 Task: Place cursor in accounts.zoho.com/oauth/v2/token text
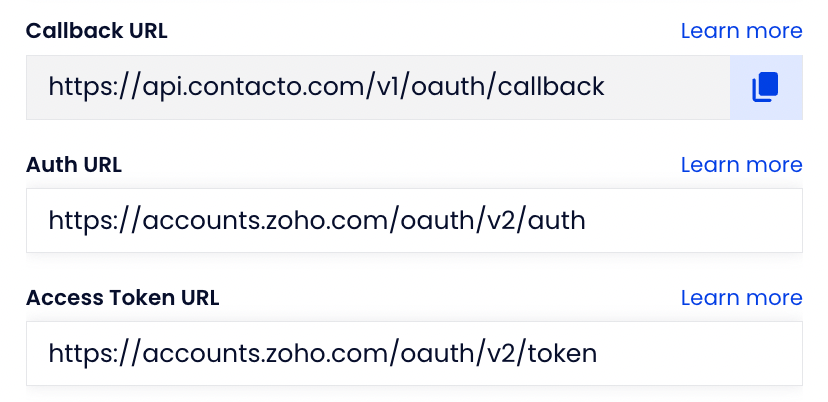[x=323, y=353]
